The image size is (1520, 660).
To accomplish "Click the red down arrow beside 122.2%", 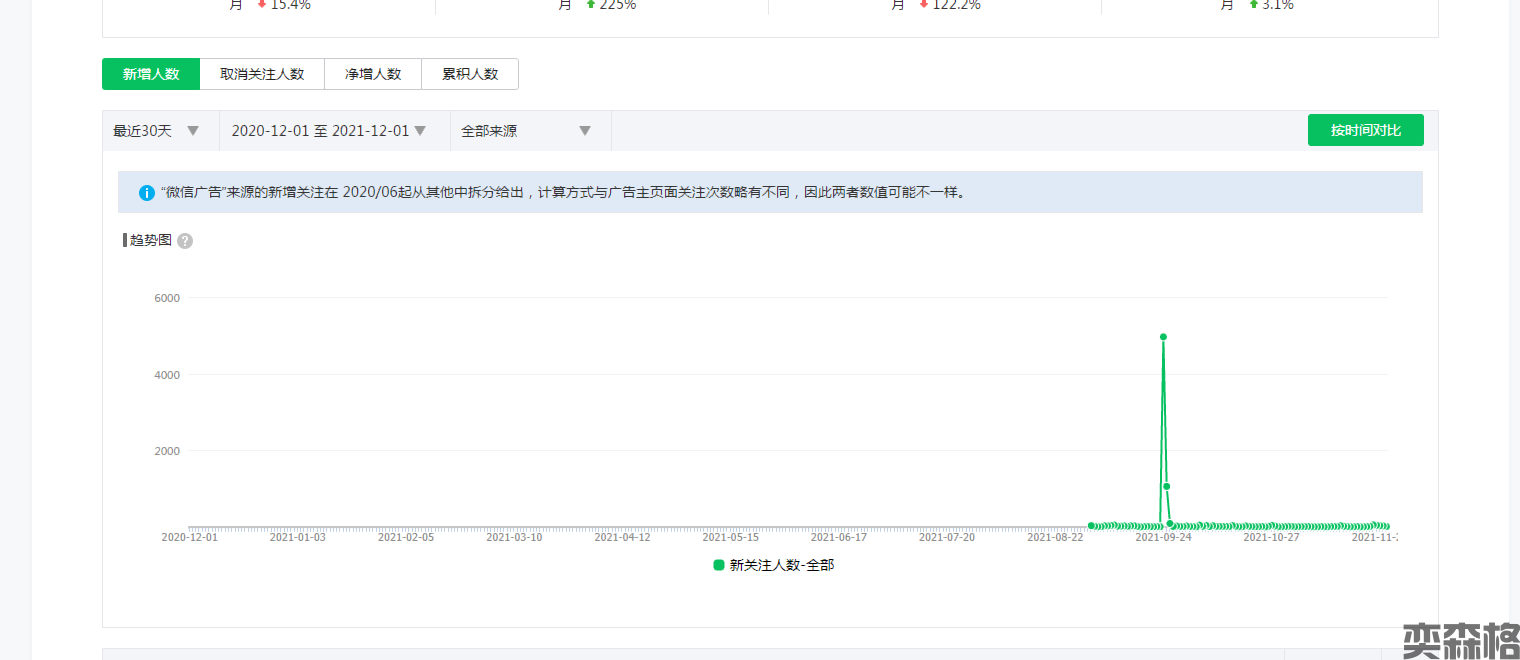I will pos(924,5).
